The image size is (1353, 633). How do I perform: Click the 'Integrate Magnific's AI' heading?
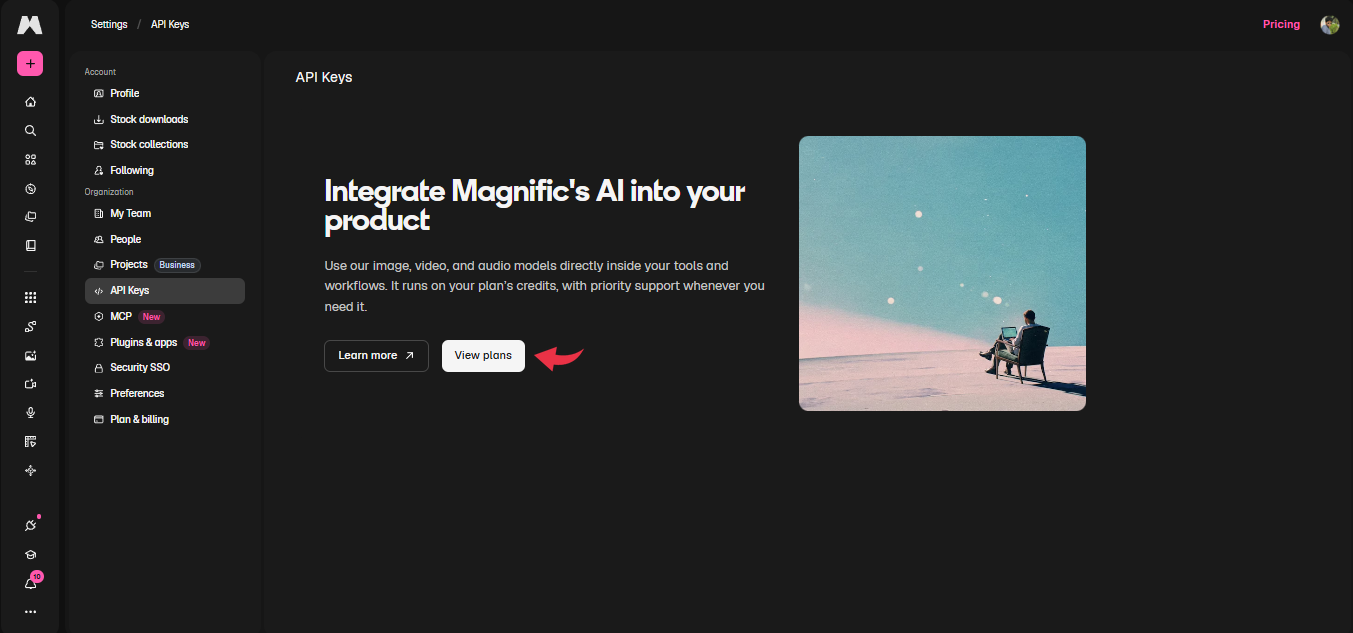[x=535, y=205]
